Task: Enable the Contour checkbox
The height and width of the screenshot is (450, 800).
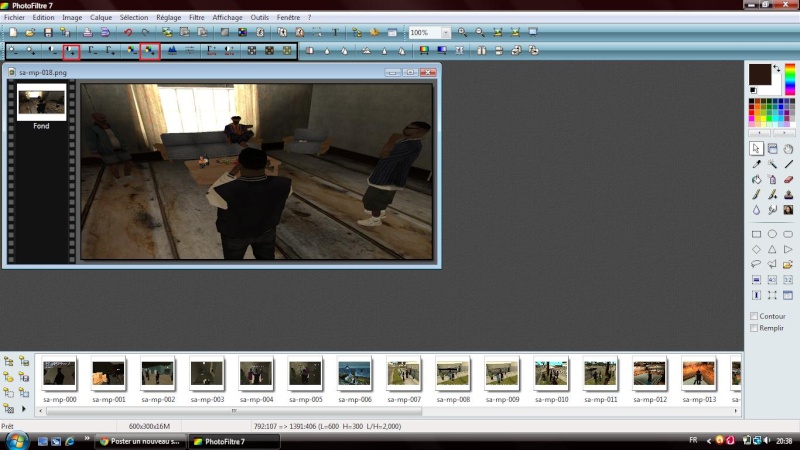Action: 754,316
